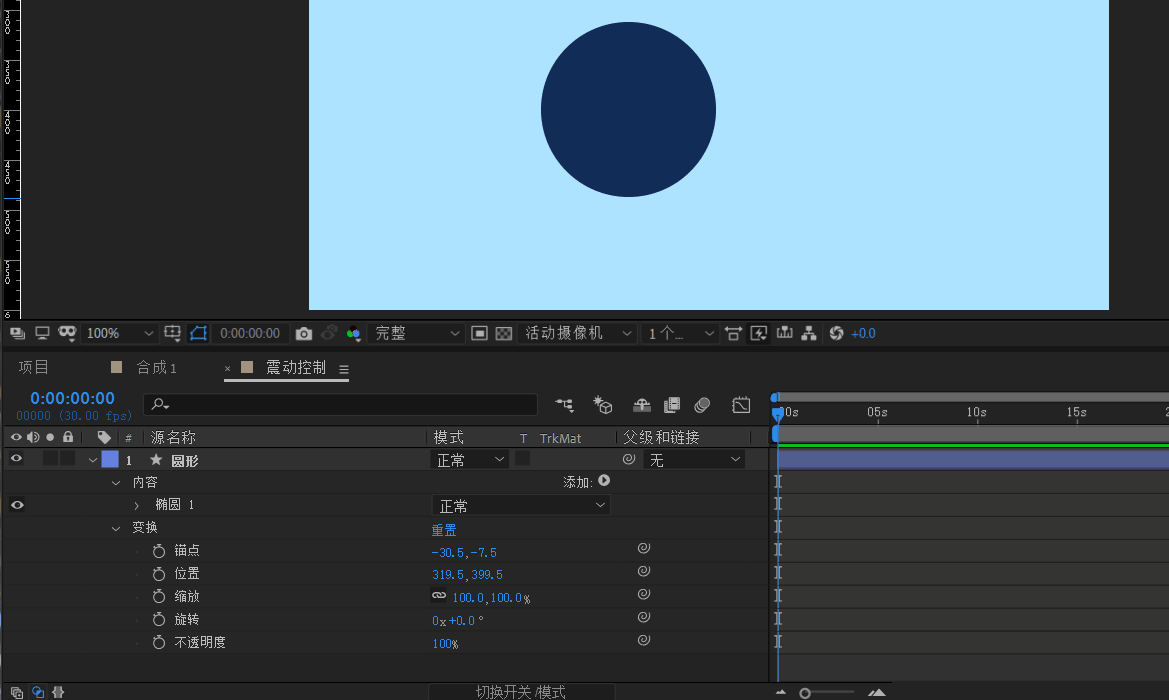Click the scale stopwatch (缩放)
The width and height of the screenshot is (1169, 700).
click(159, 596)
